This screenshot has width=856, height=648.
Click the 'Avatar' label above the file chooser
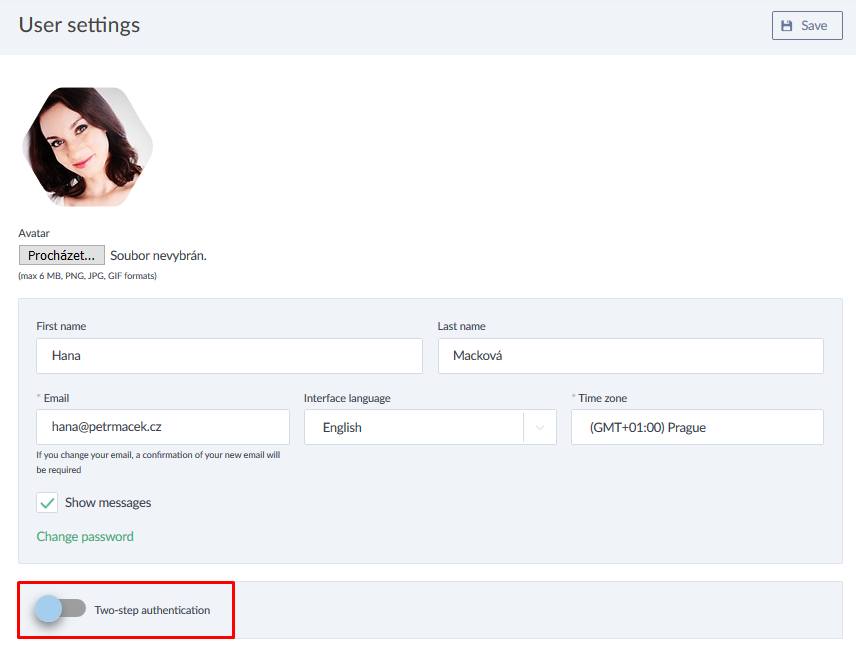(x=34, y=233)
